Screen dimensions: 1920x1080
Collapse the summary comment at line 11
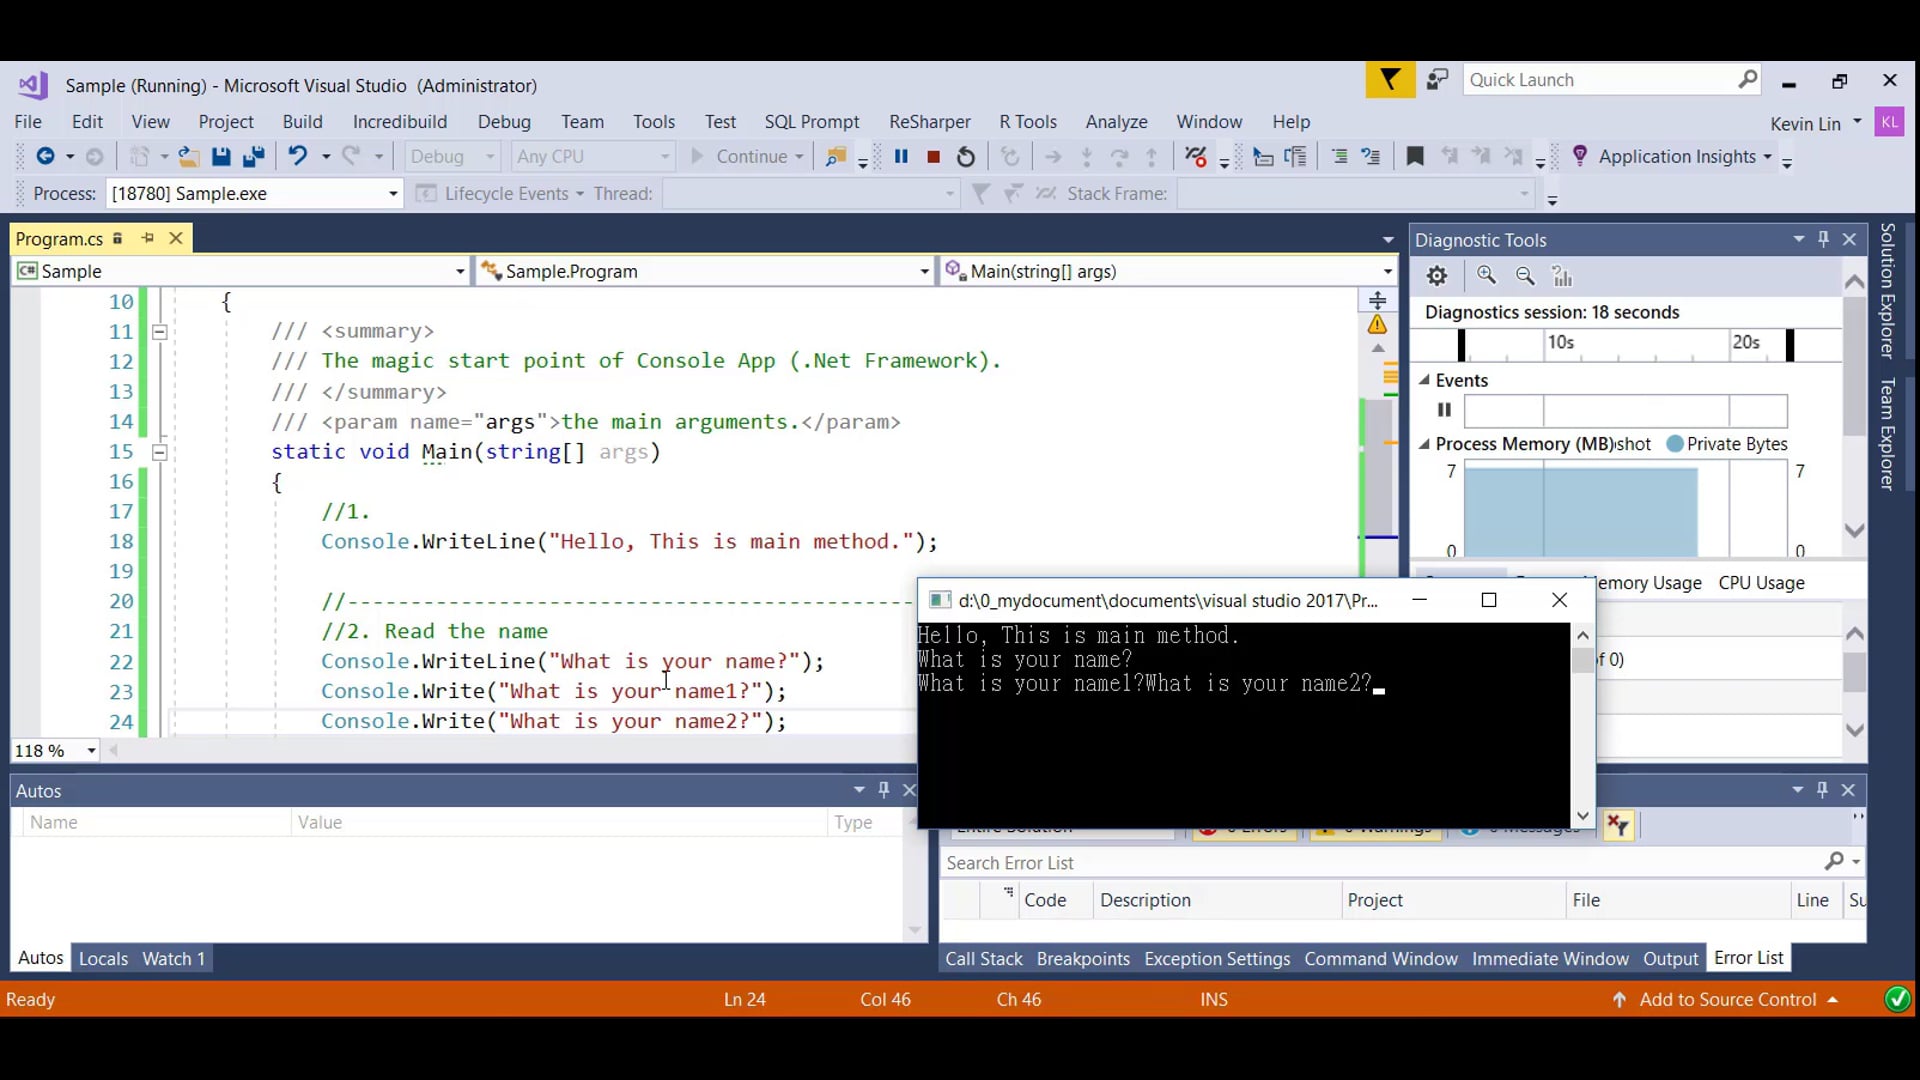(160, 331)
